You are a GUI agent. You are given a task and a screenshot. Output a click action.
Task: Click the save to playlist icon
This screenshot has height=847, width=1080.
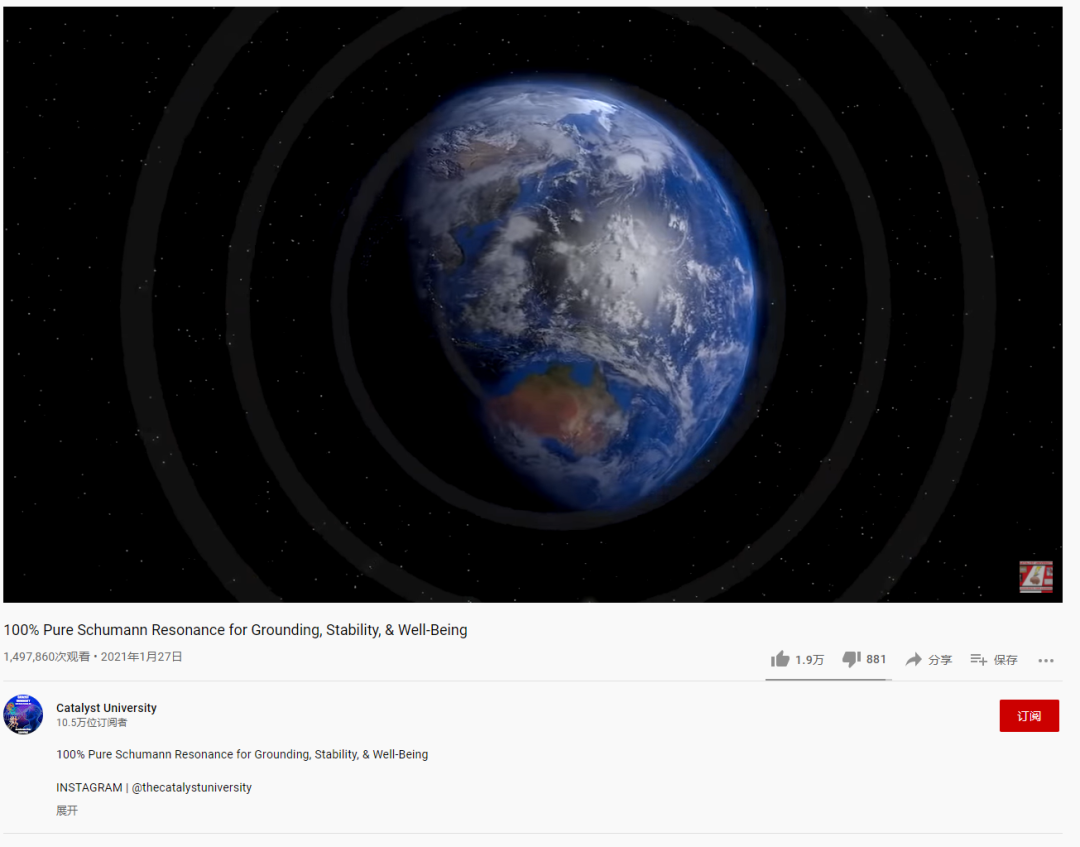(978, 660)
